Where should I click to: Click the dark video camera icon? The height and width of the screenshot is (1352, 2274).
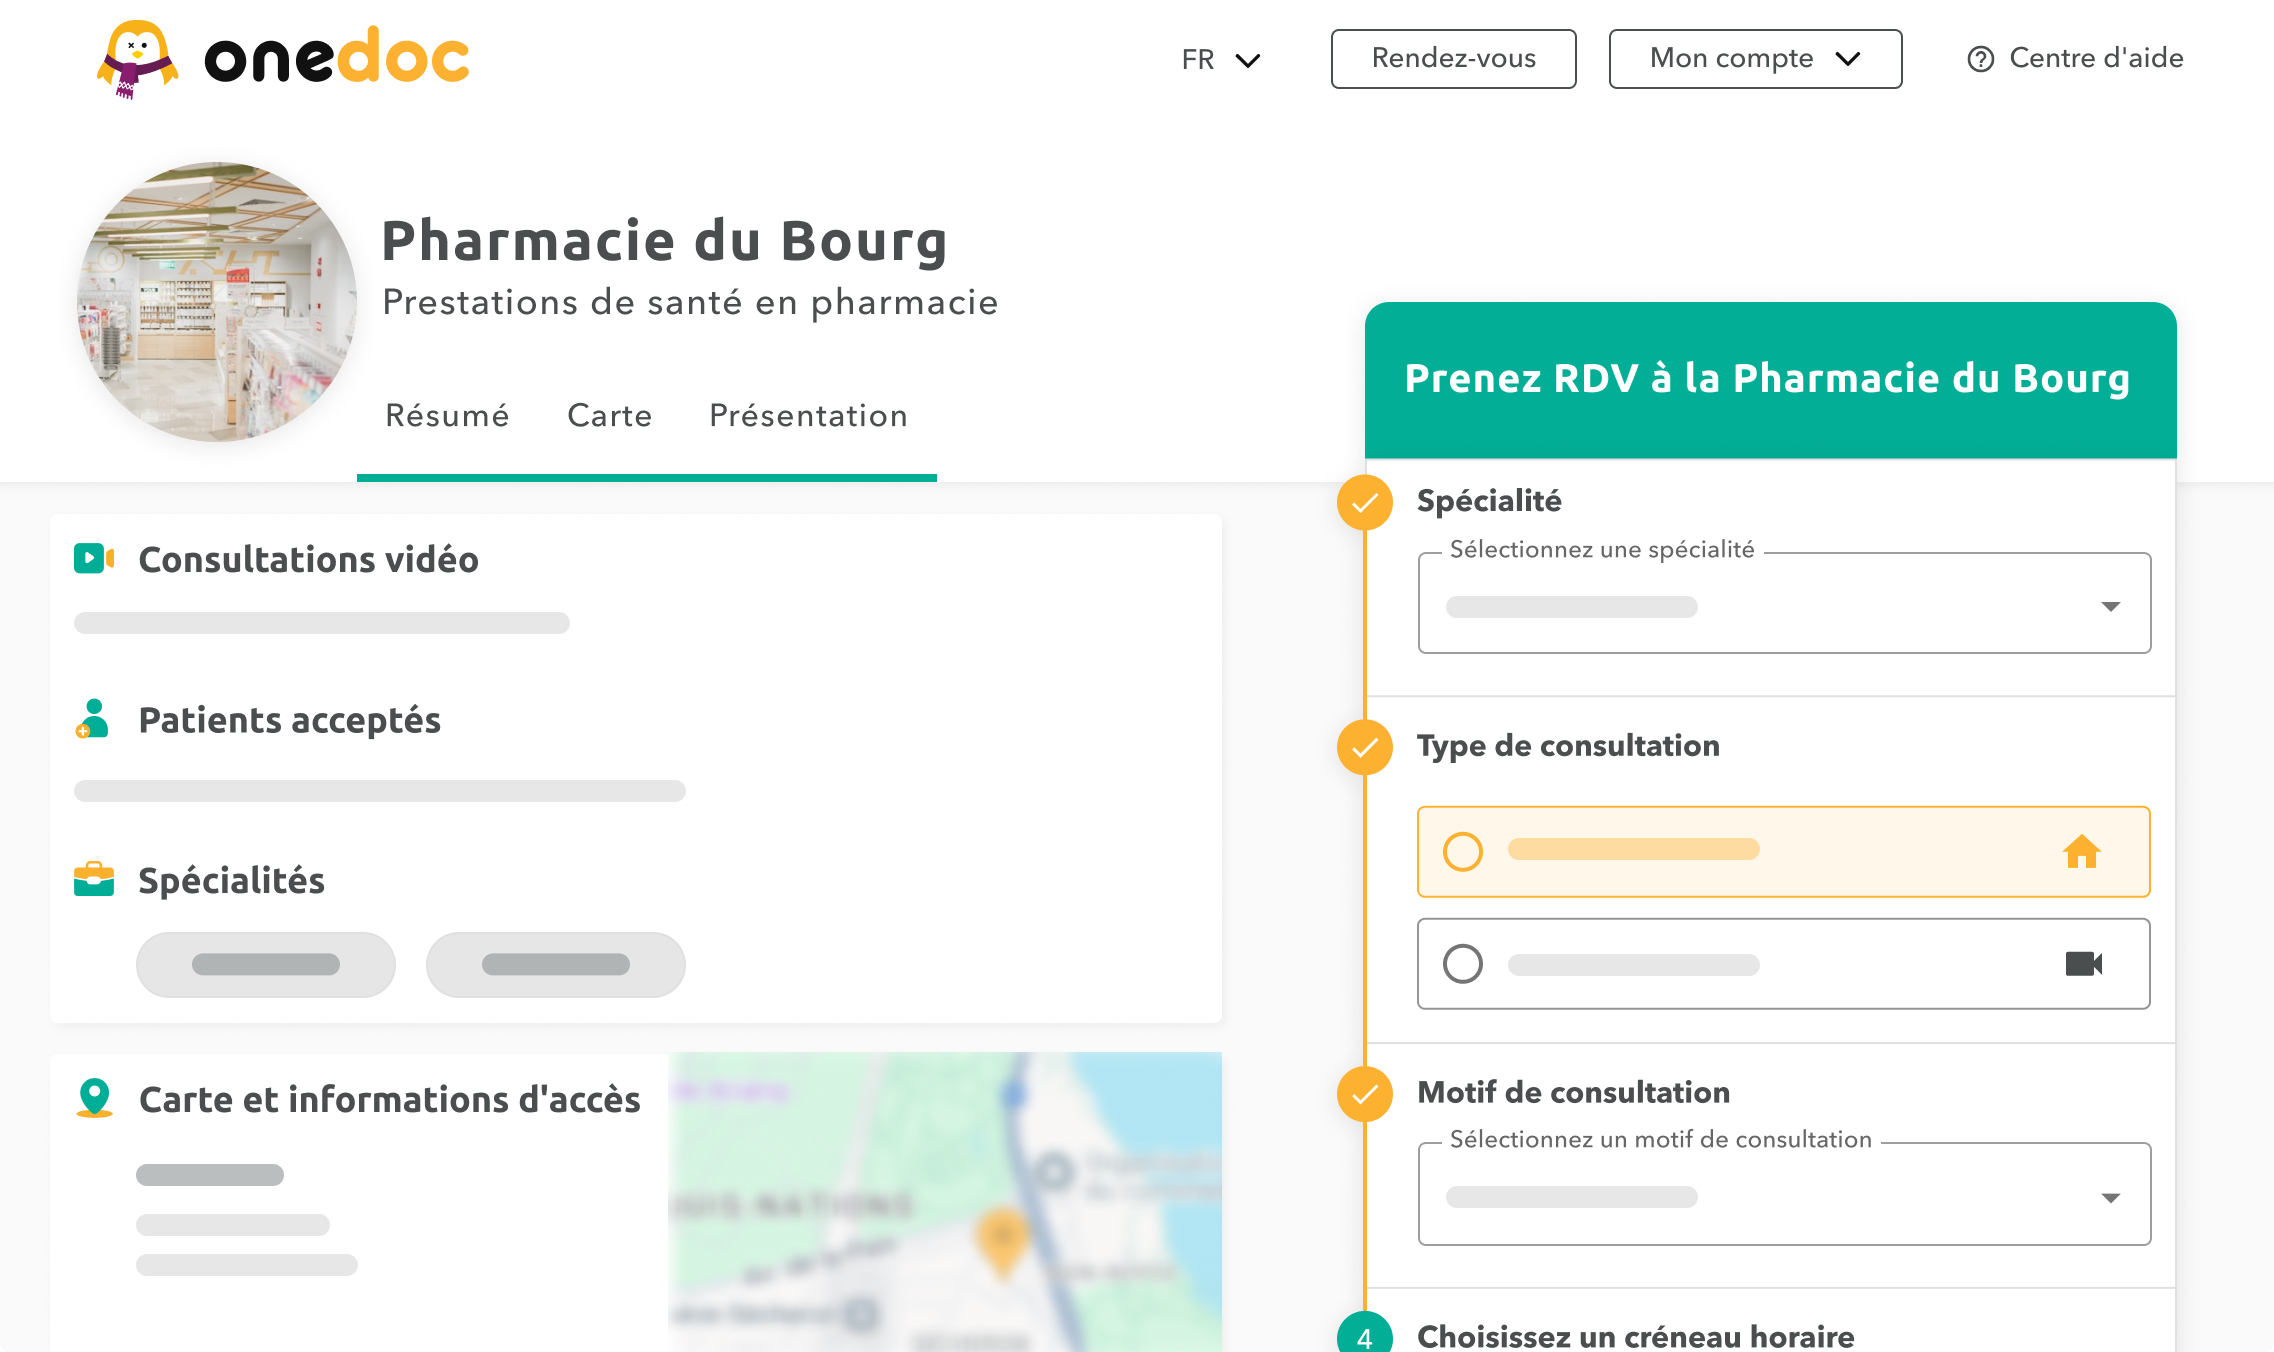(2084, 964)
